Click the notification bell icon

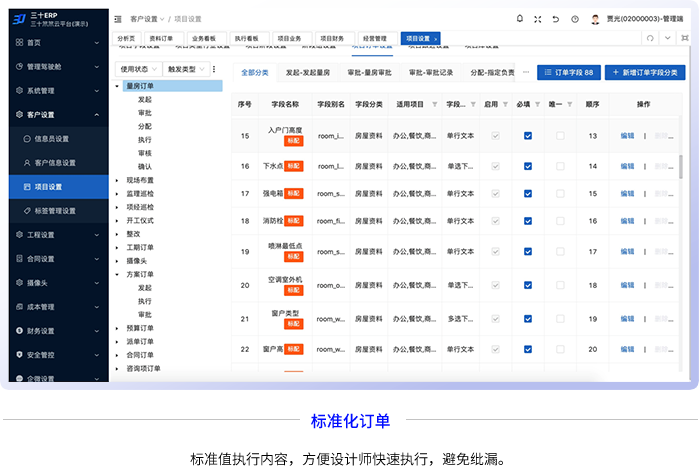click(519, 18)
